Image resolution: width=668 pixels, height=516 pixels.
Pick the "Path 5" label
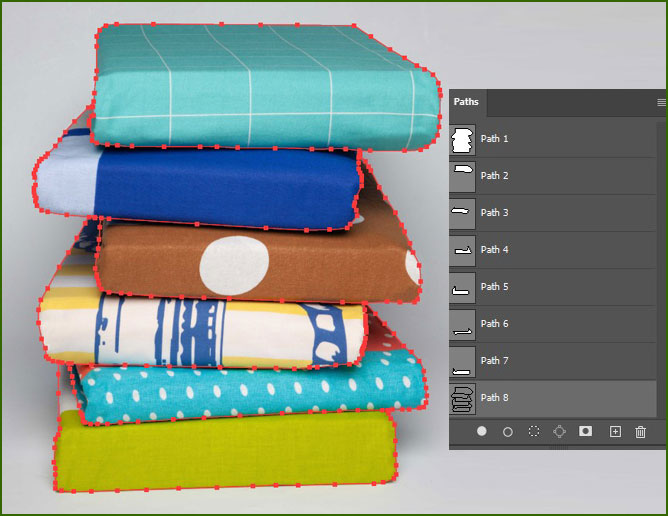click(495, 287)
